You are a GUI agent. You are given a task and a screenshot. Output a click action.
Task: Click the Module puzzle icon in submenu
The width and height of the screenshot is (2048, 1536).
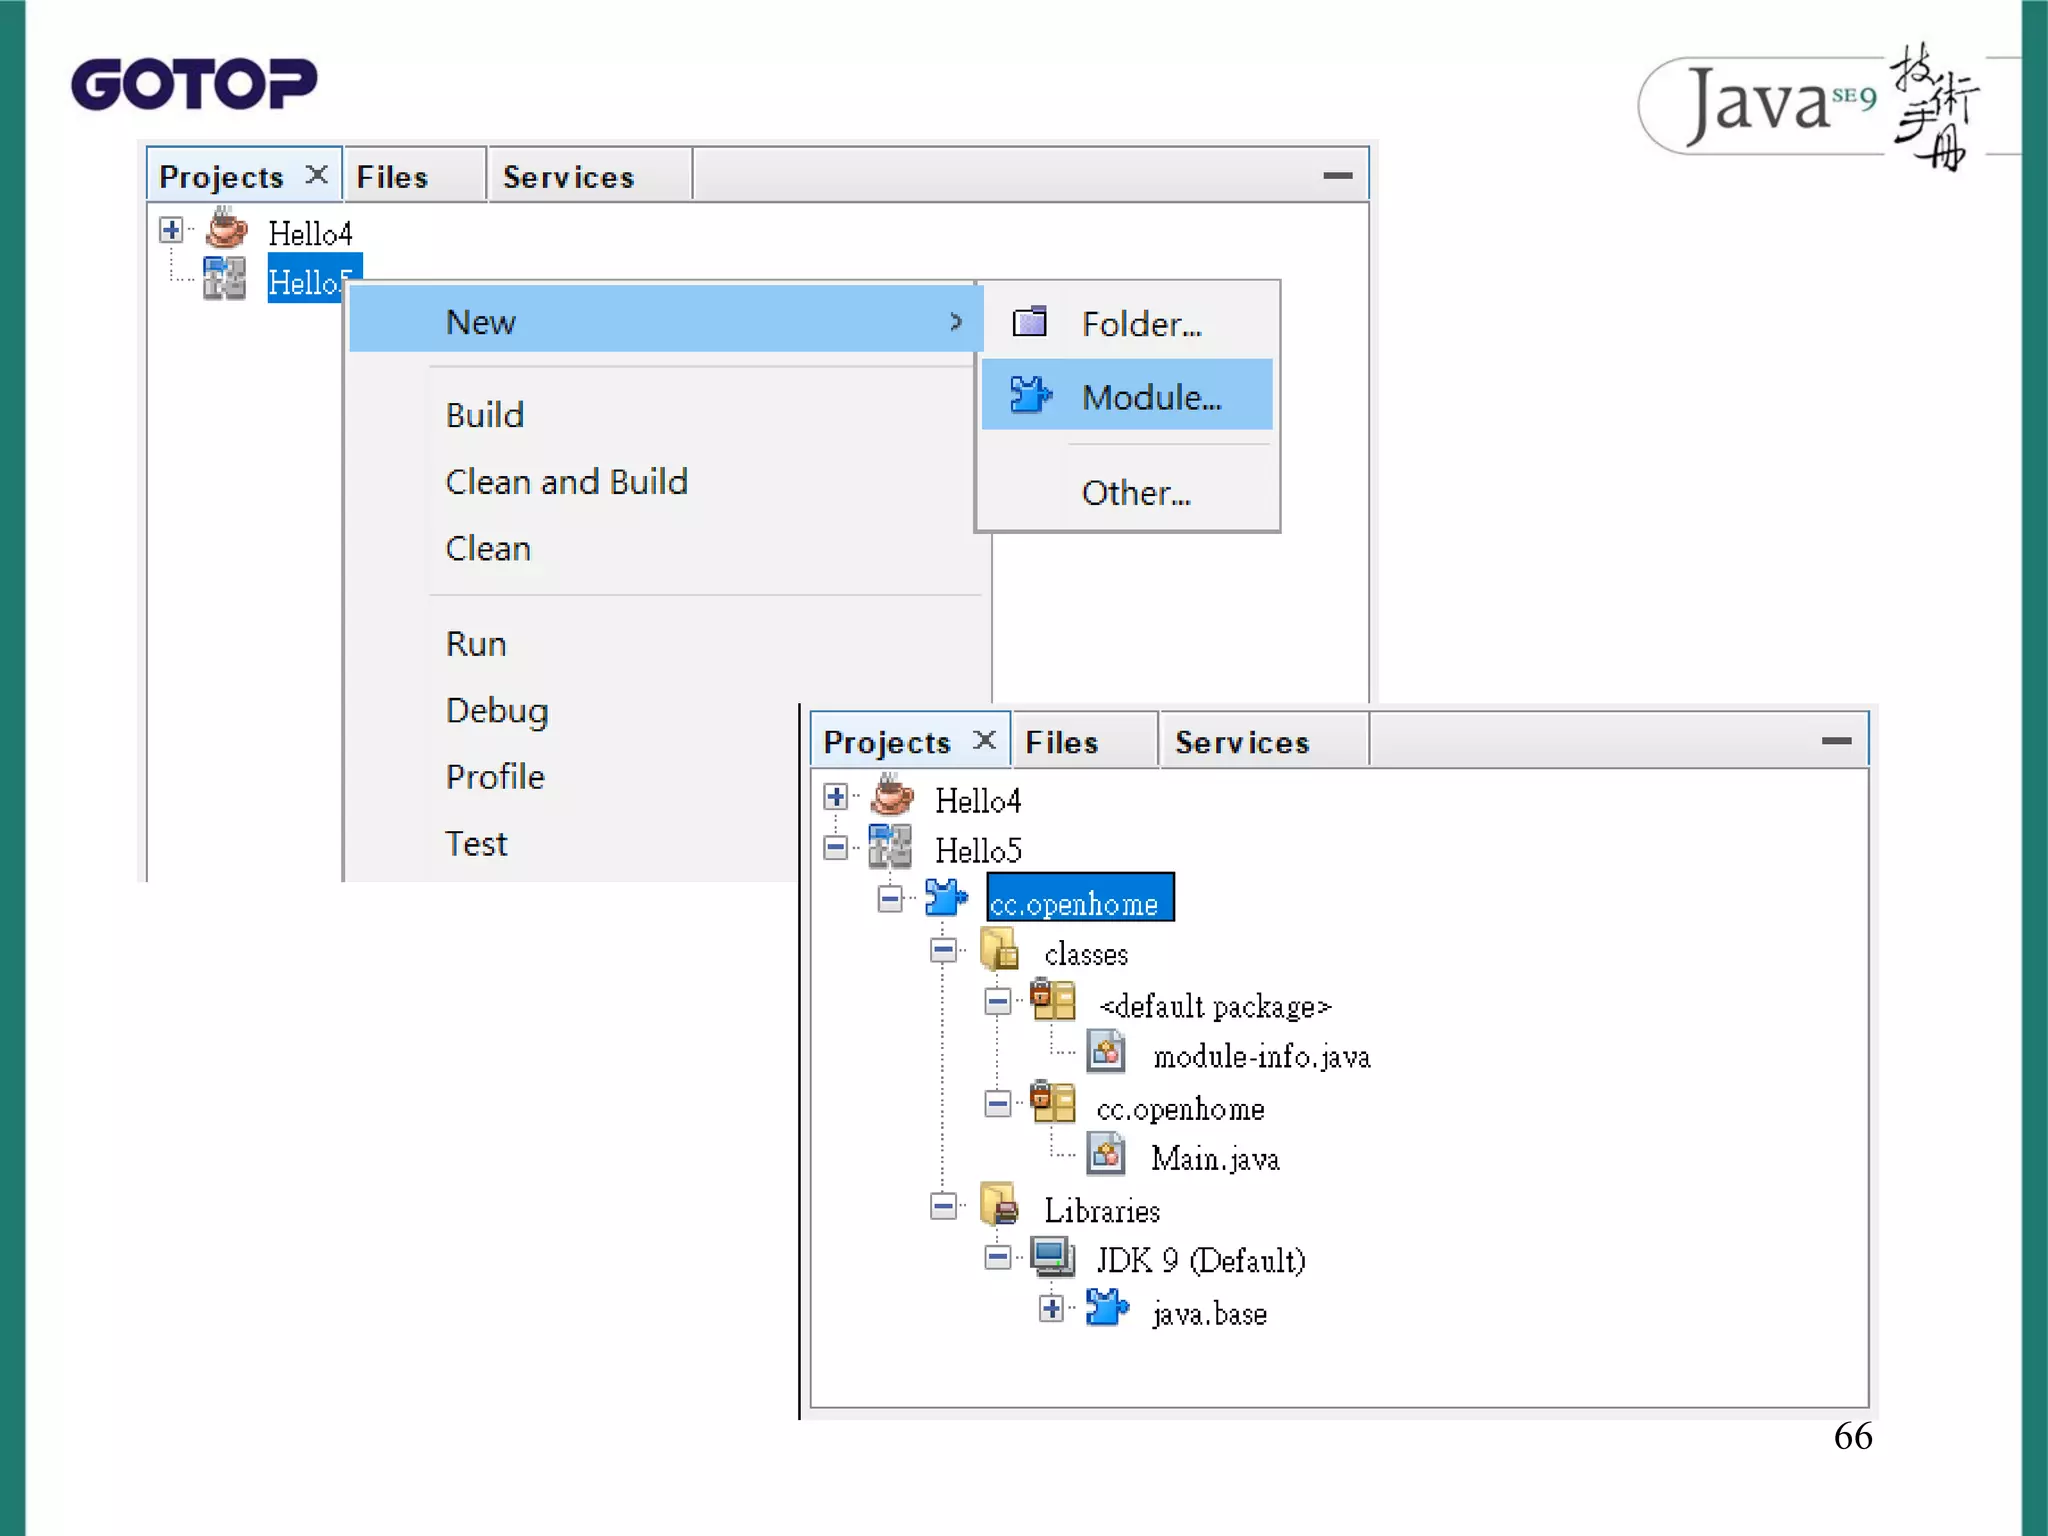1029,395
